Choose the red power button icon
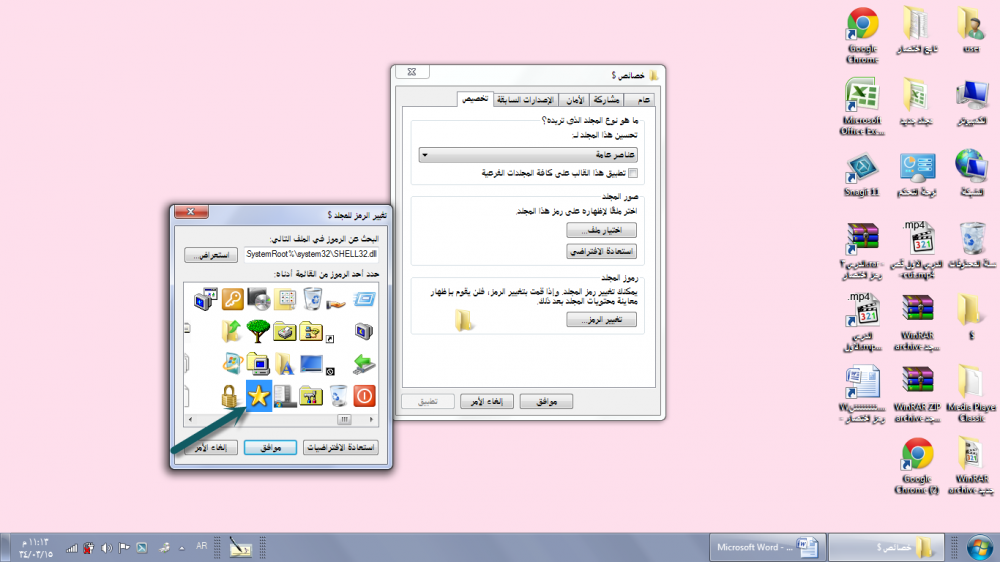The image size is (1000, 562). tap(365, 396)
